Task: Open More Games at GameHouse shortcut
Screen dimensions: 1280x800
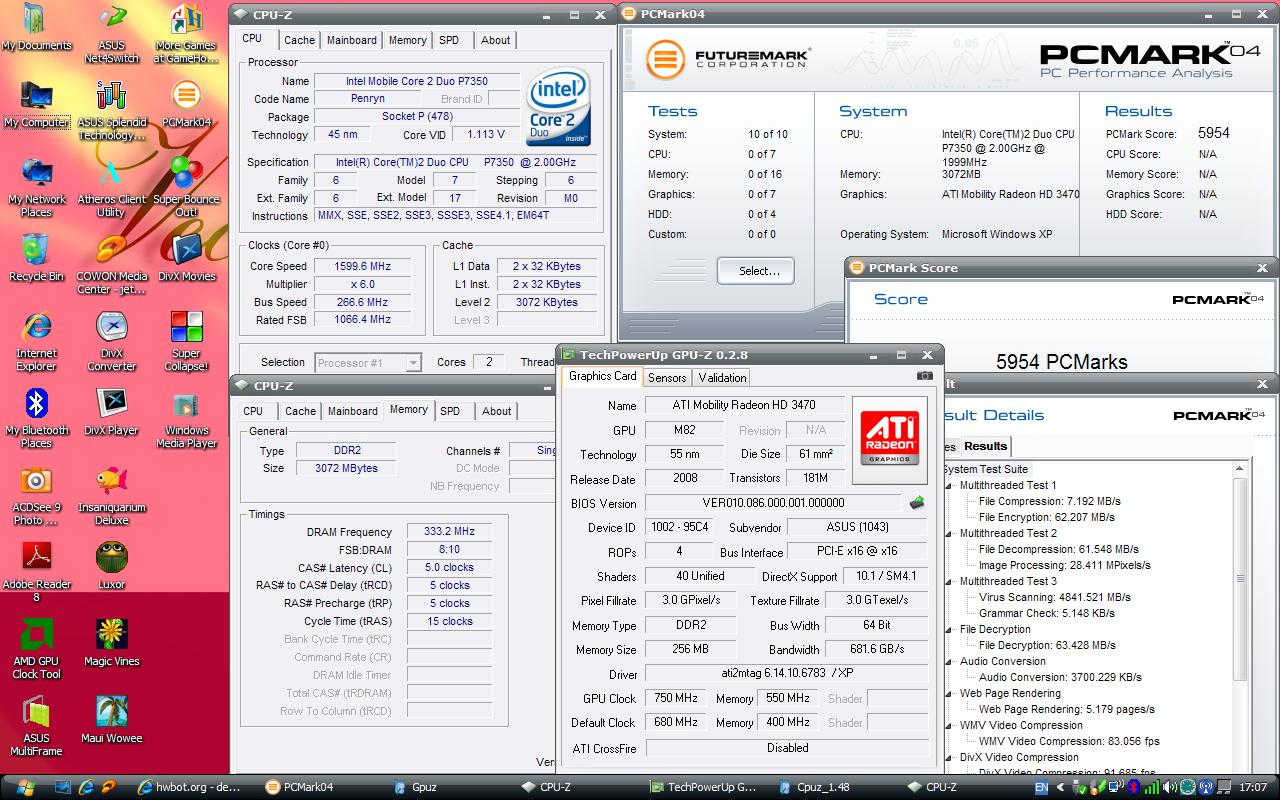Action: [186, 33]
